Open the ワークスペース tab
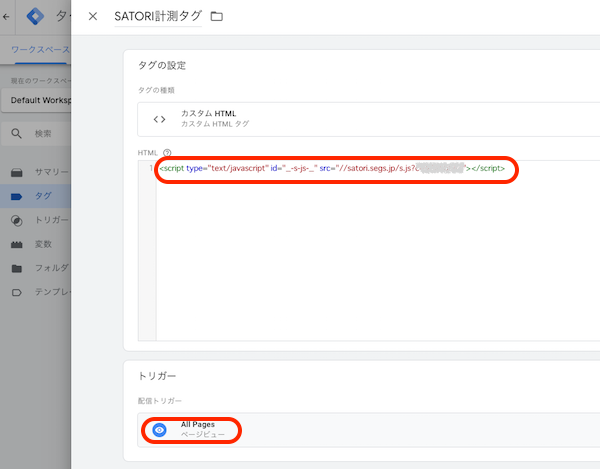This screenshot has width=600, height=469. click(x=41, y=50)
